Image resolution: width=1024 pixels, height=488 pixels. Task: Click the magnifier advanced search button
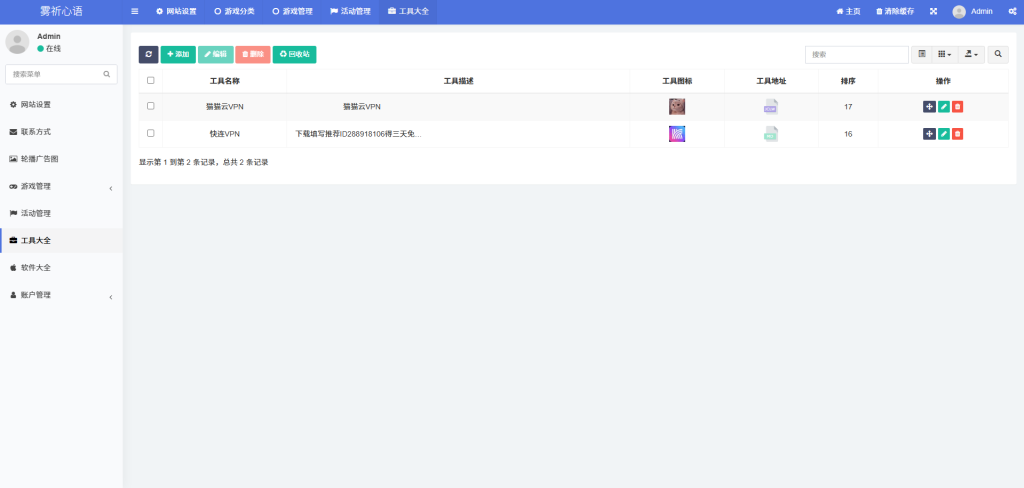[x=998, y=54]
